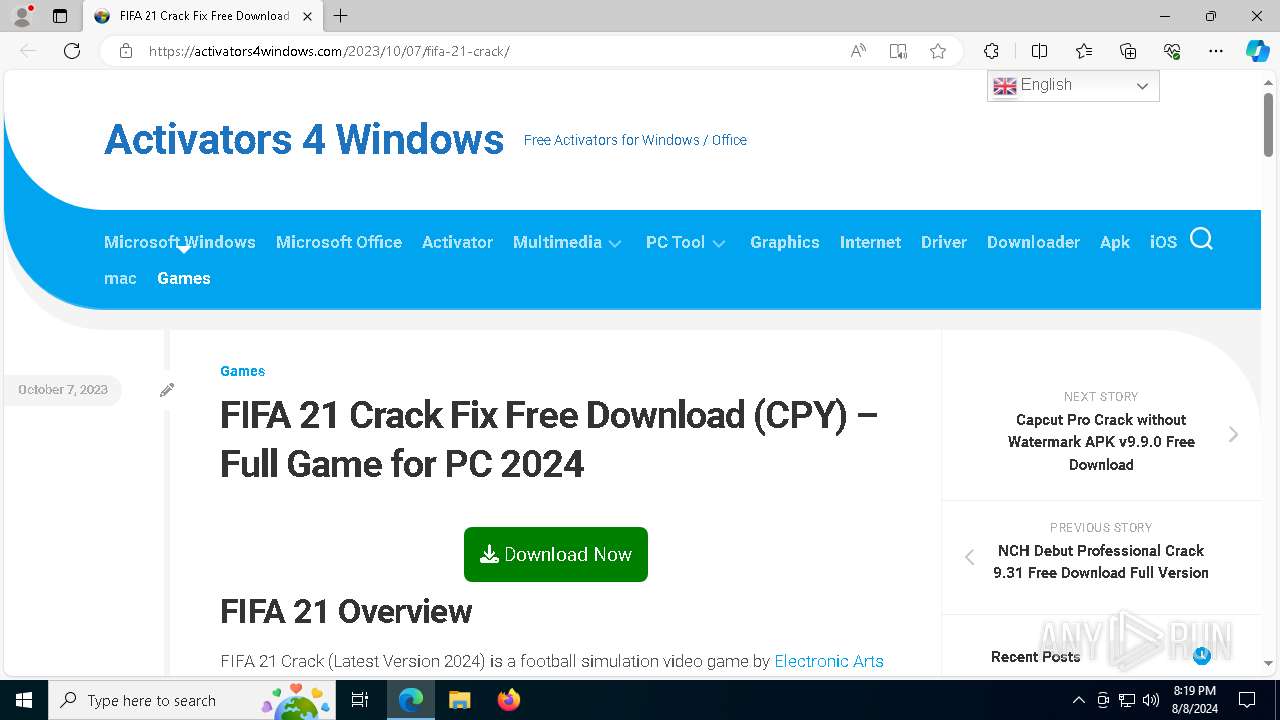Open File Explorer from taskbar
The width and height of the screenshot is (1280, 720).
point(459,700)
